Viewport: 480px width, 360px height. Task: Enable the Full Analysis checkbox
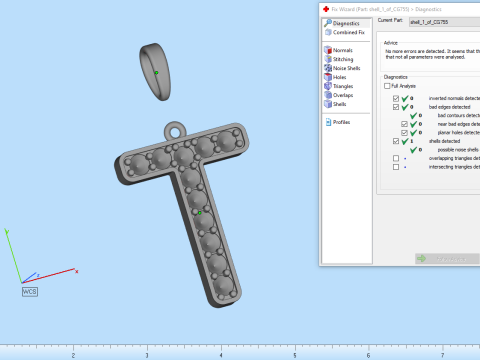click(387, 86)
